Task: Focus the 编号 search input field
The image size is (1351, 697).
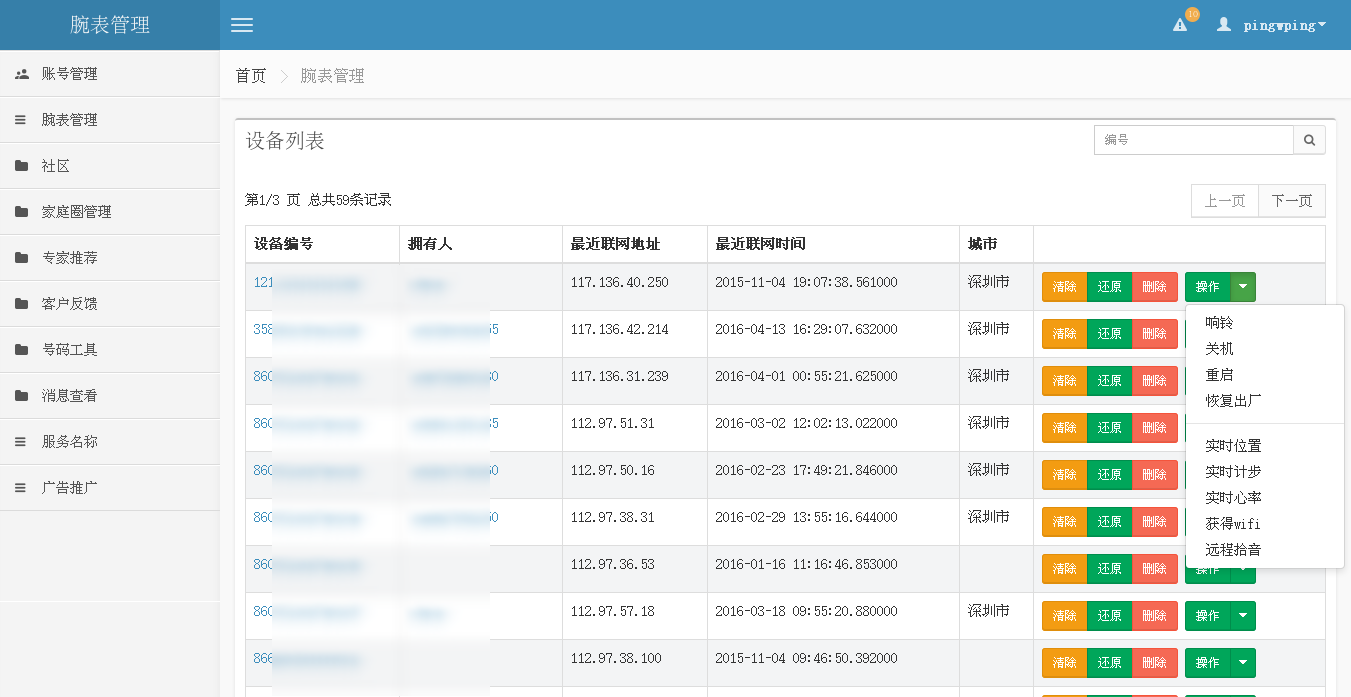Action: tap(1194, 140)
